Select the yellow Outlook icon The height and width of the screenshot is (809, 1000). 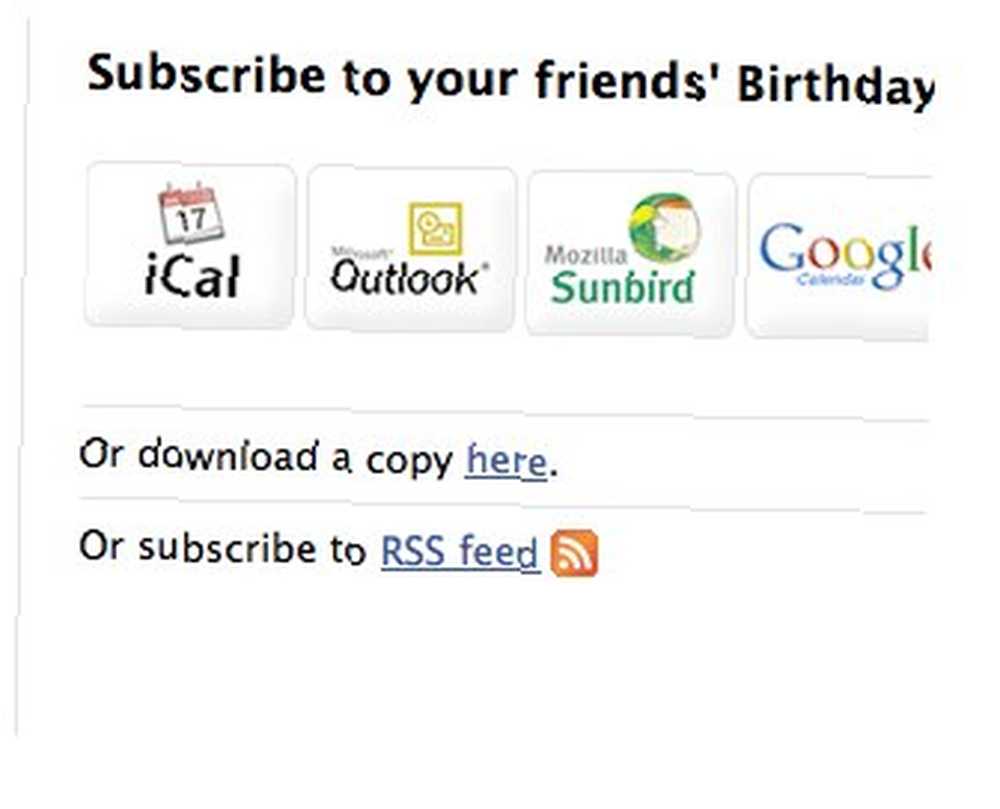click(436, 228)
